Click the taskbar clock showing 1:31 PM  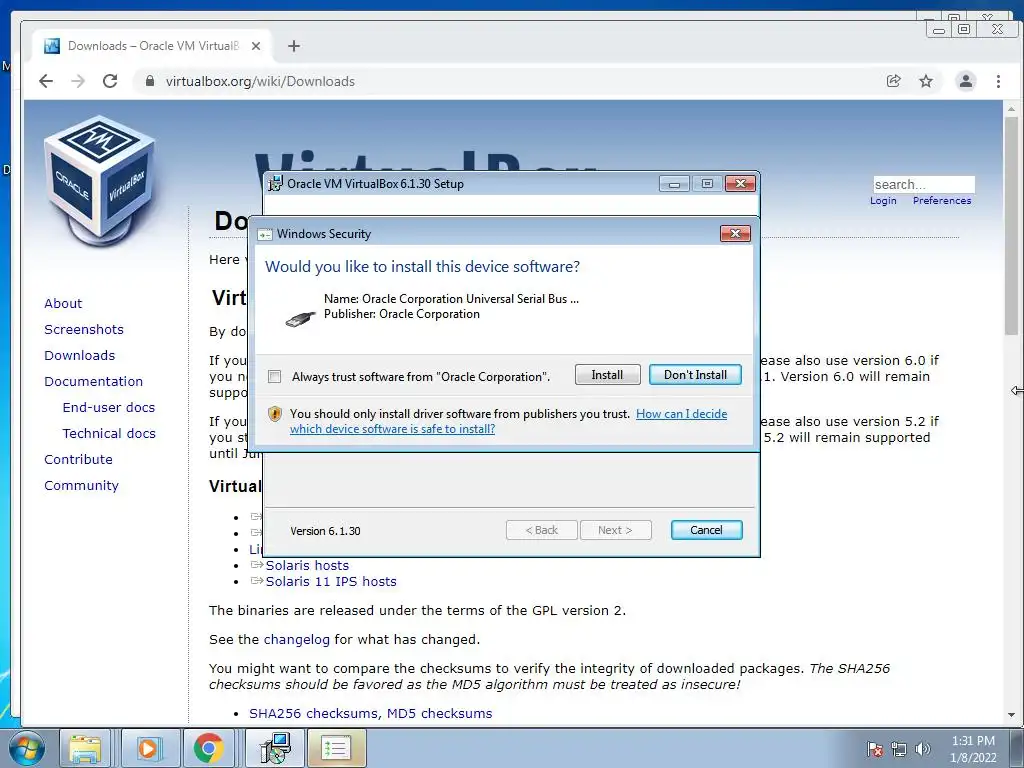pyautogui.click(x=973, y=749)
